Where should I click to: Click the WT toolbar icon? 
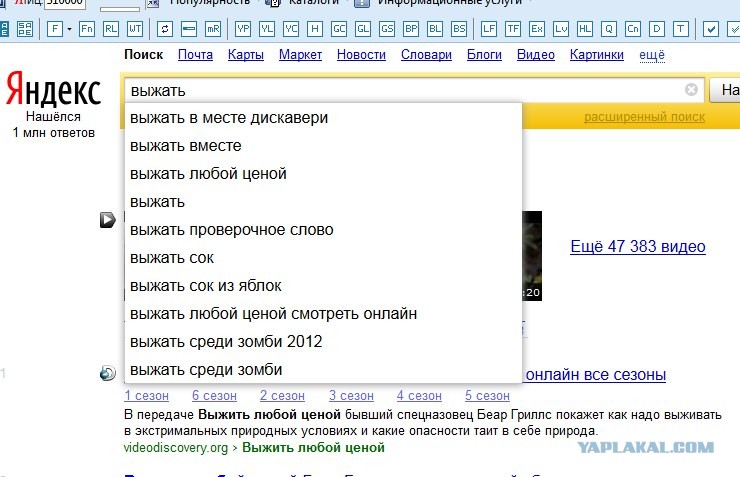[135, 29]
